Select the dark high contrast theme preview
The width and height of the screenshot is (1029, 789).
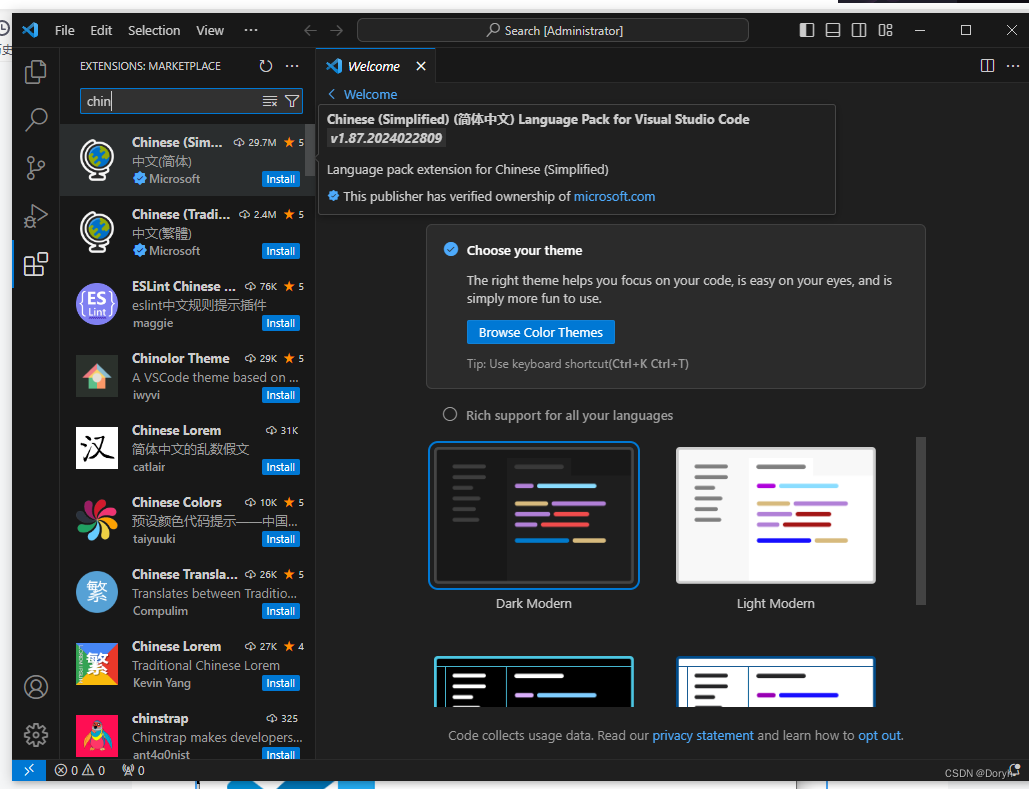click(534, 681)
